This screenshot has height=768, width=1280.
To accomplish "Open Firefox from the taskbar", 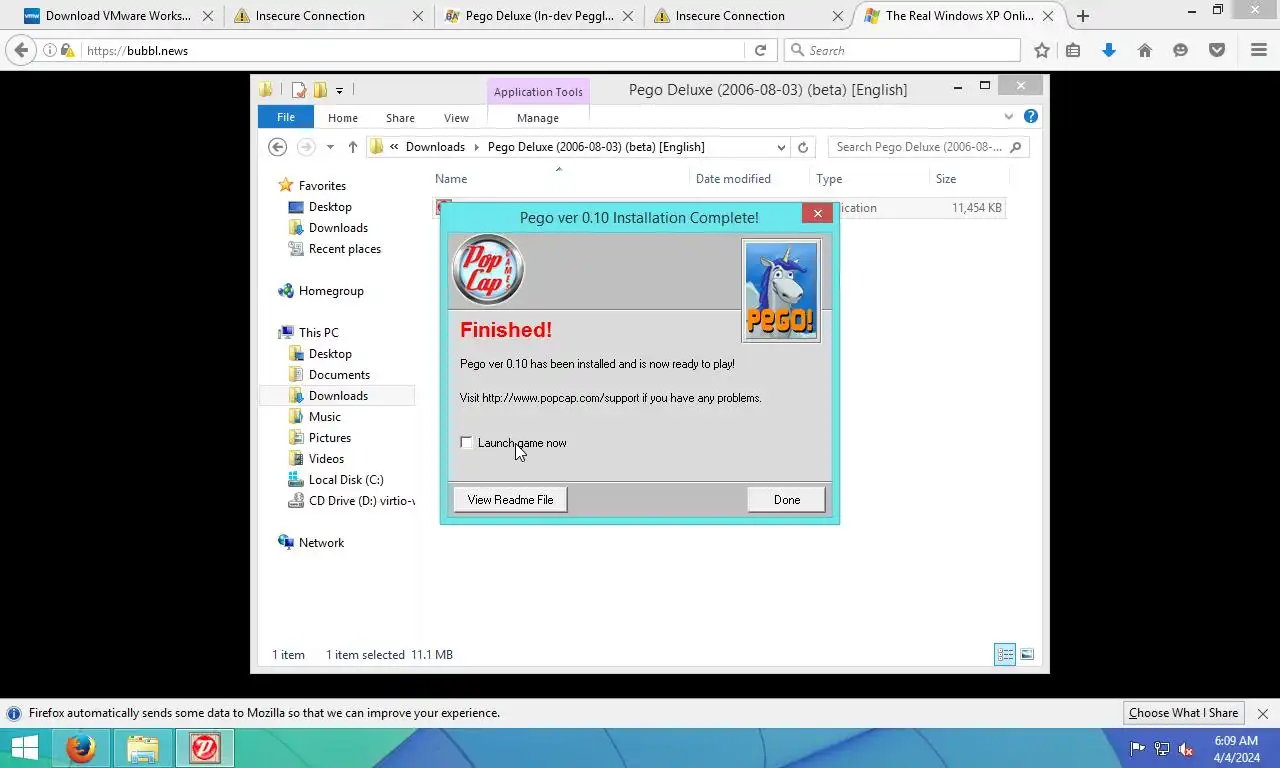I will point(81,748).
